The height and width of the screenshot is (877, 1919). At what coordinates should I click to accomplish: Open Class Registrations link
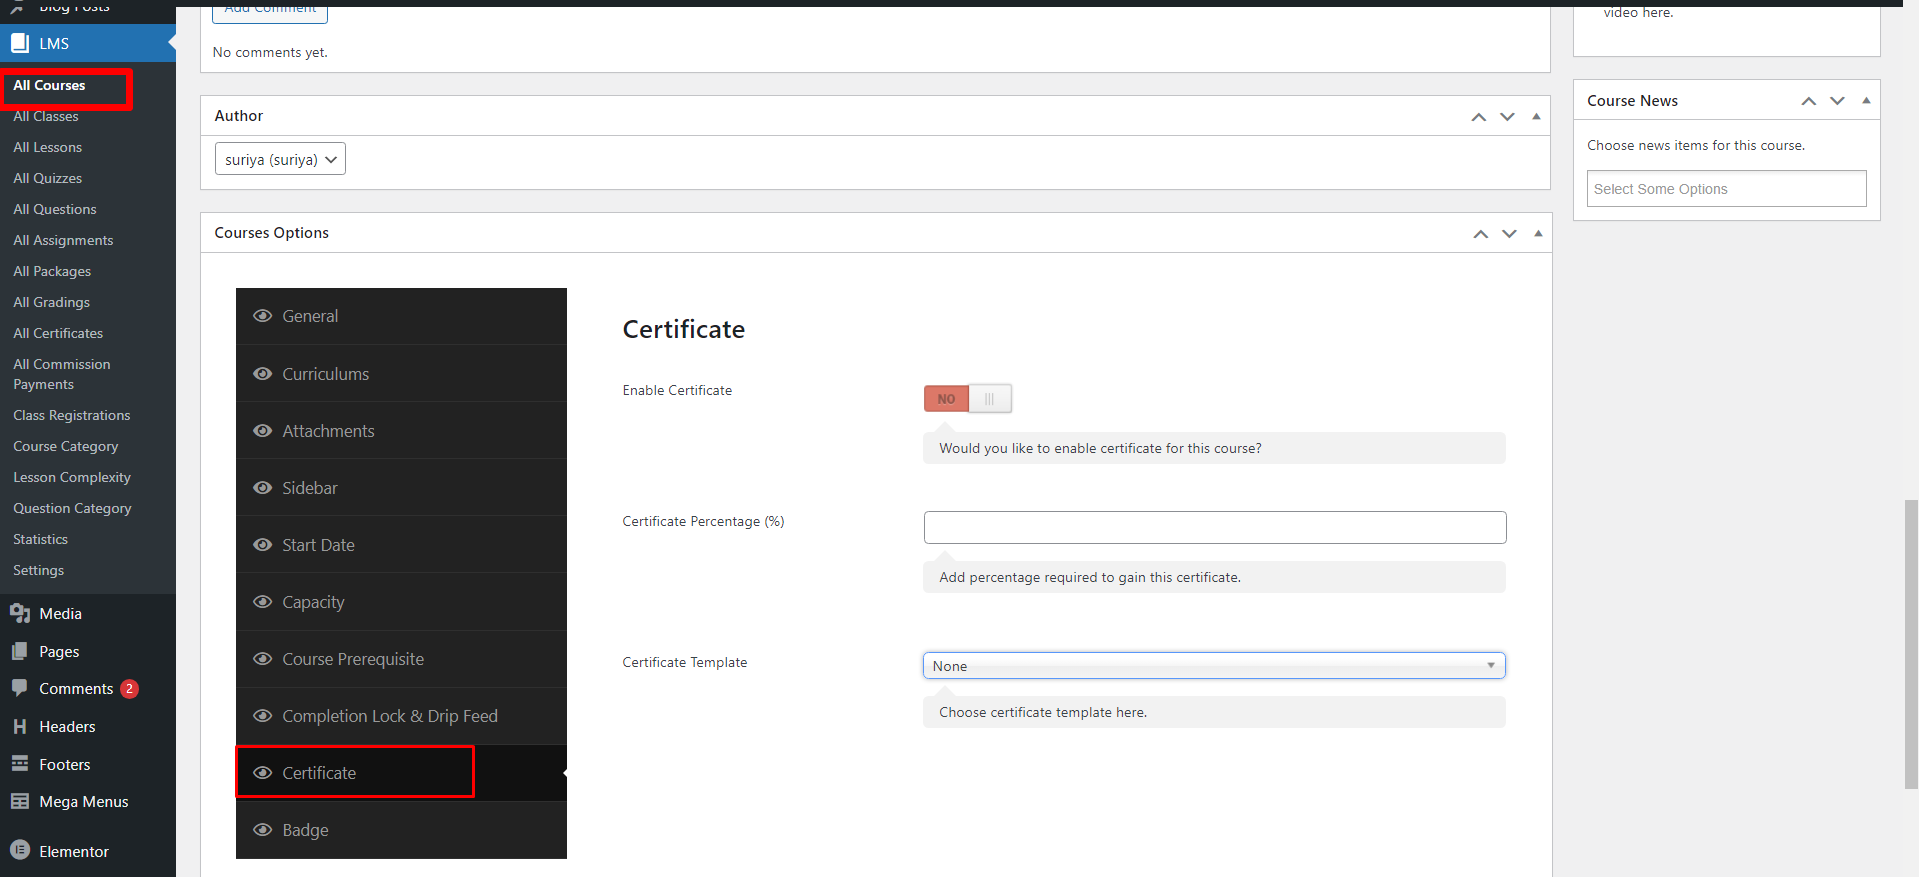[72, 416]
